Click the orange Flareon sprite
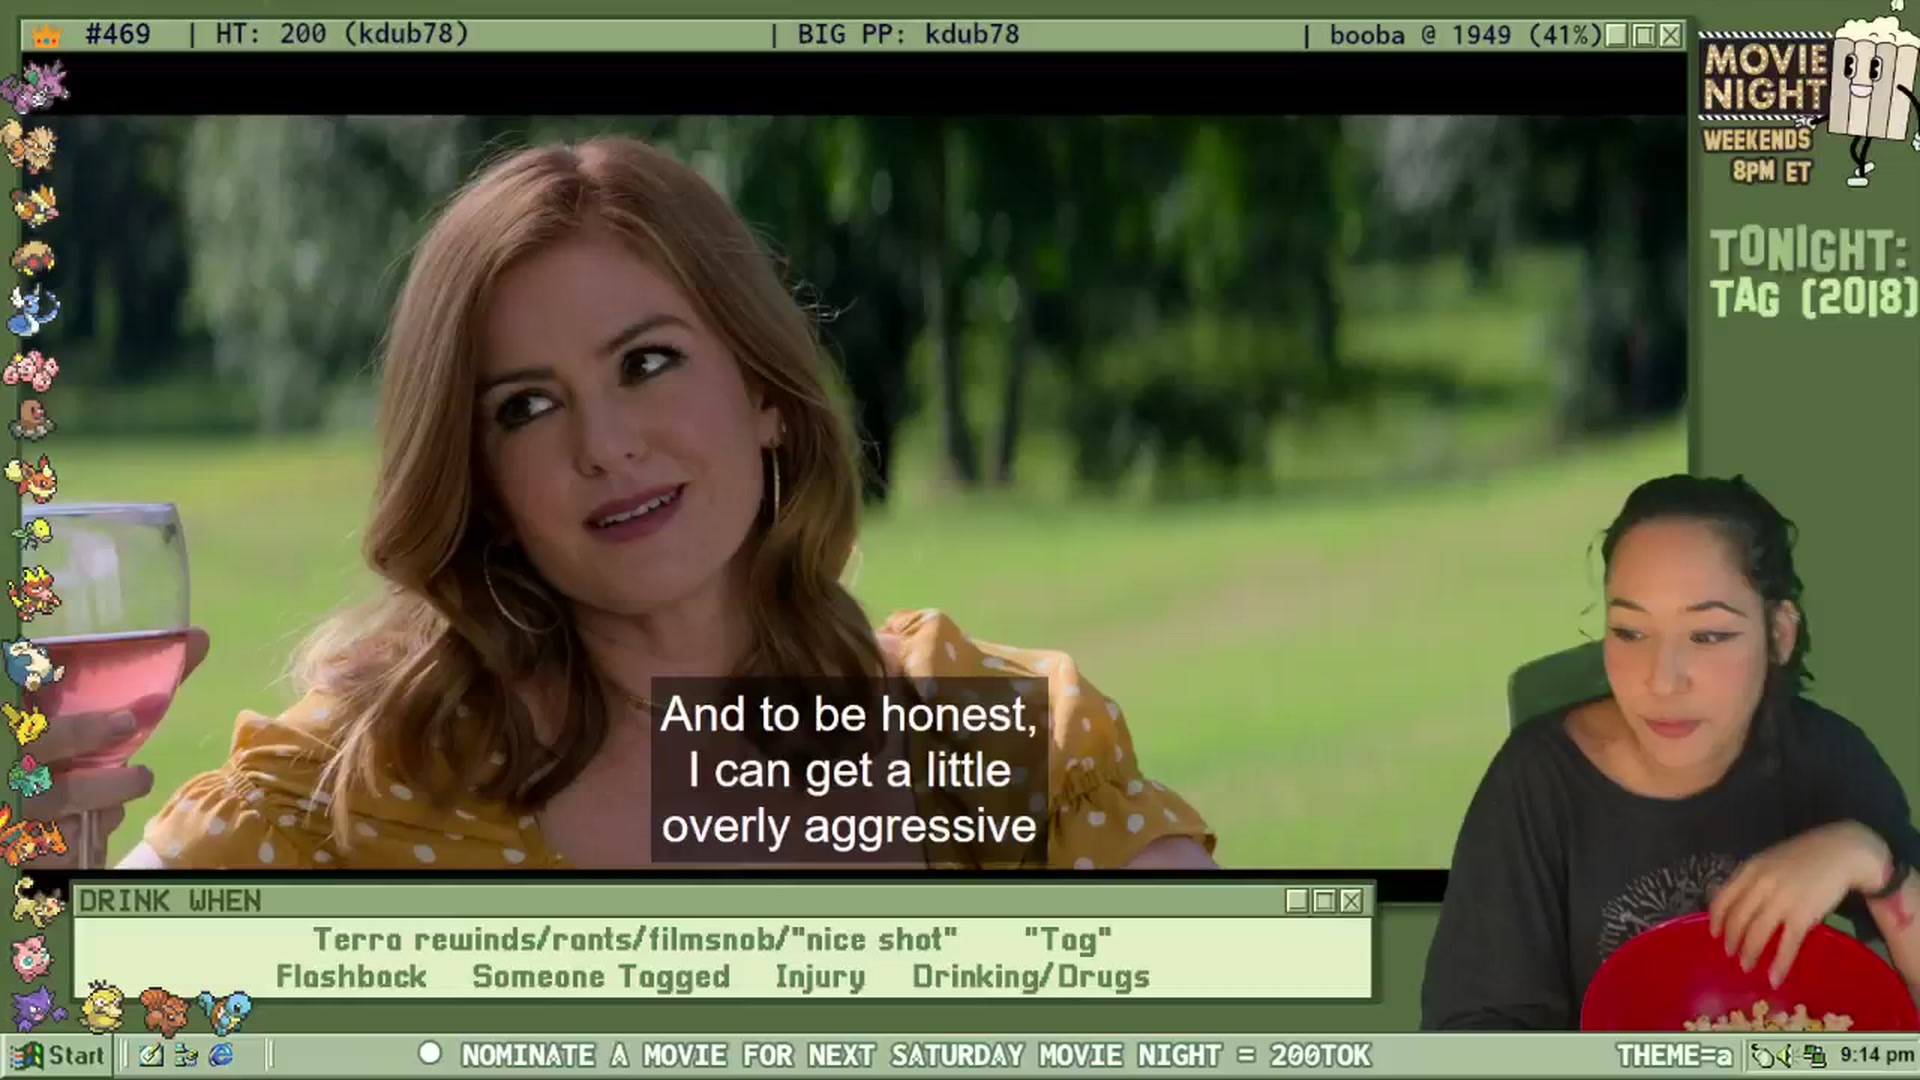1920x1080 pixels. [32, 478]
